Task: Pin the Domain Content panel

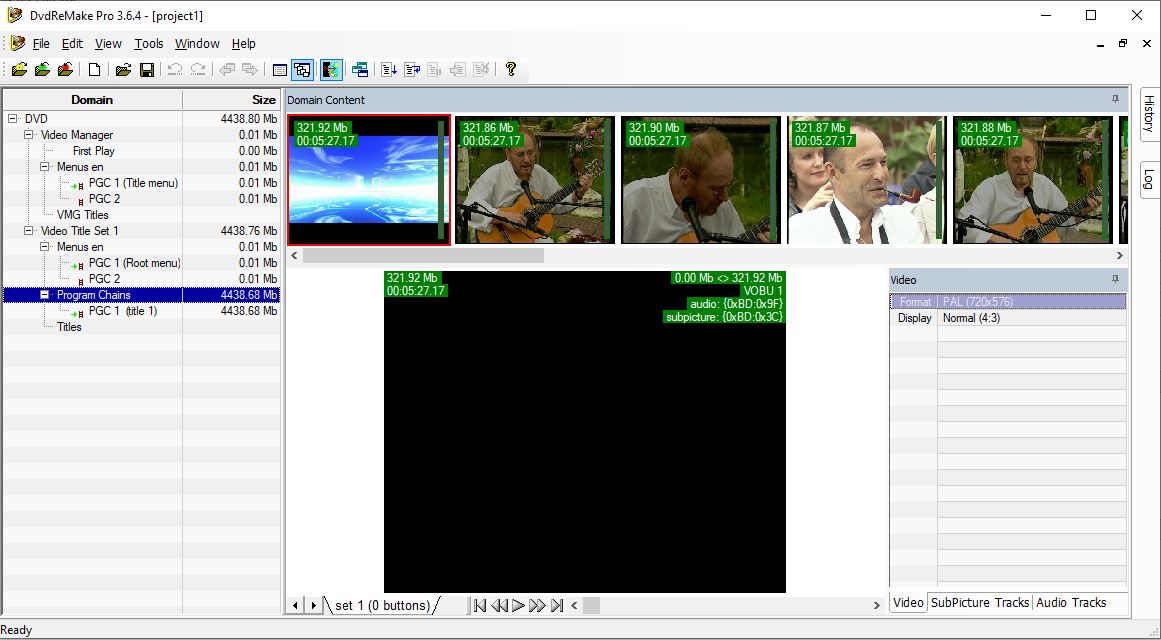Action: [x=1115, y=100]
